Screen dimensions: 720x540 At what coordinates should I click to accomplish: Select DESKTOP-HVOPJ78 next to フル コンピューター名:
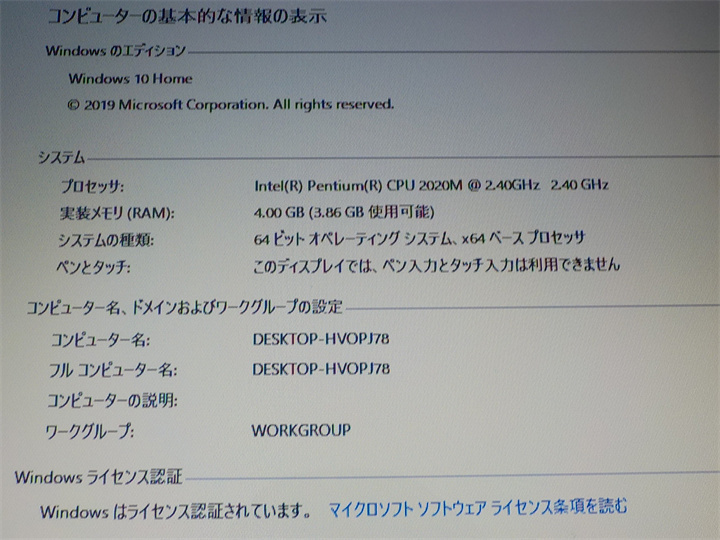(321, 369)
